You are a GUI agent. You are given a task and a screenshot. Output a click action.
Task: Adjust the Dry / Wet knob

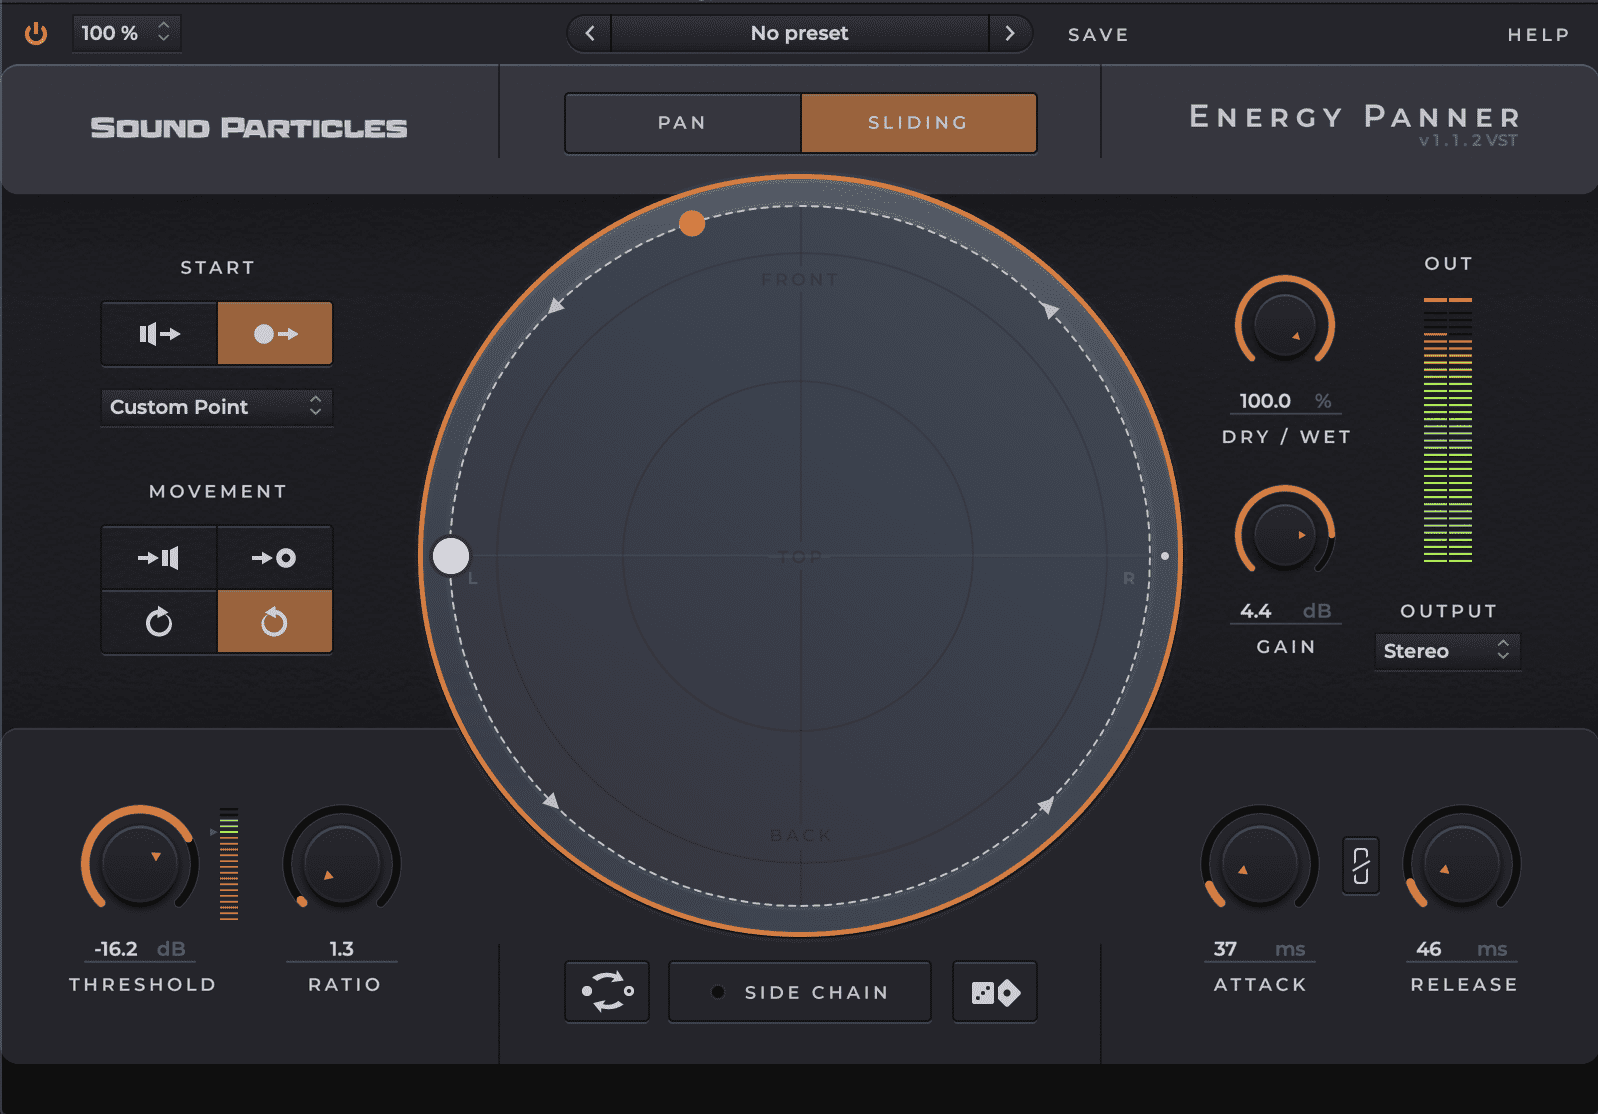pyautogui.click(x=1285, y=324)
